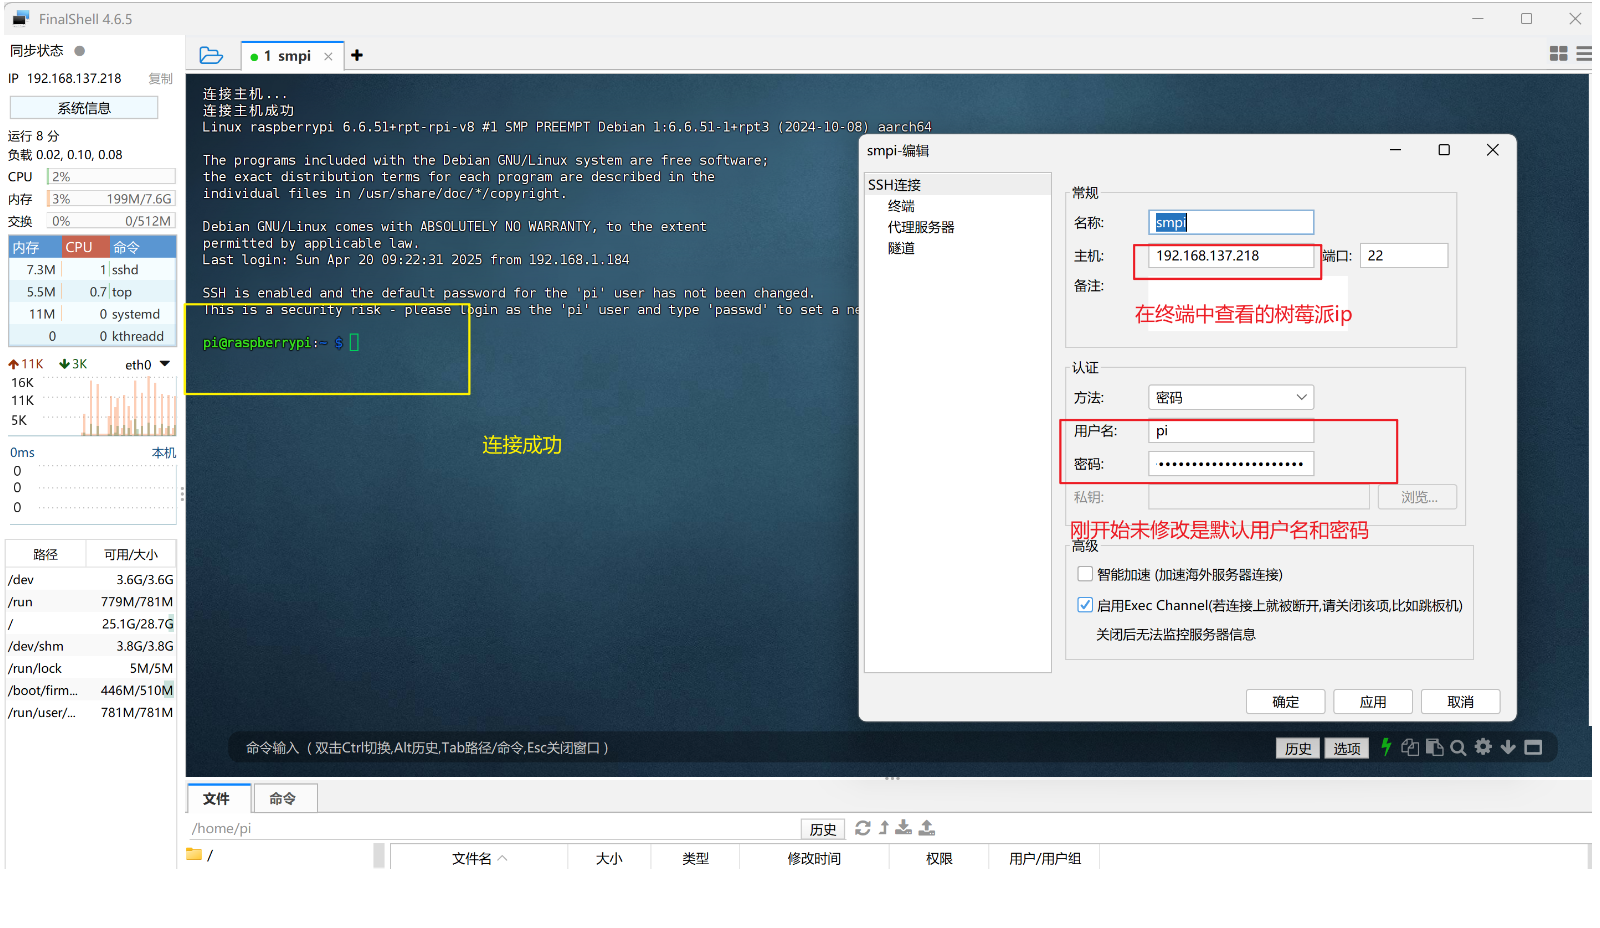Click the 系统信息 button
Viewport: 1600px width, 928px height.
coord(84,107)
